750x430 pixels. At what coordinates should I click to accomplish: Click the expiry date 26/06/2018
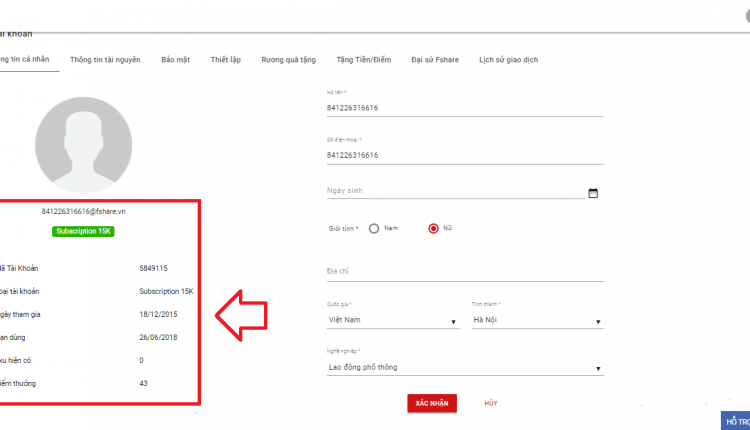(x=158, y=337)
